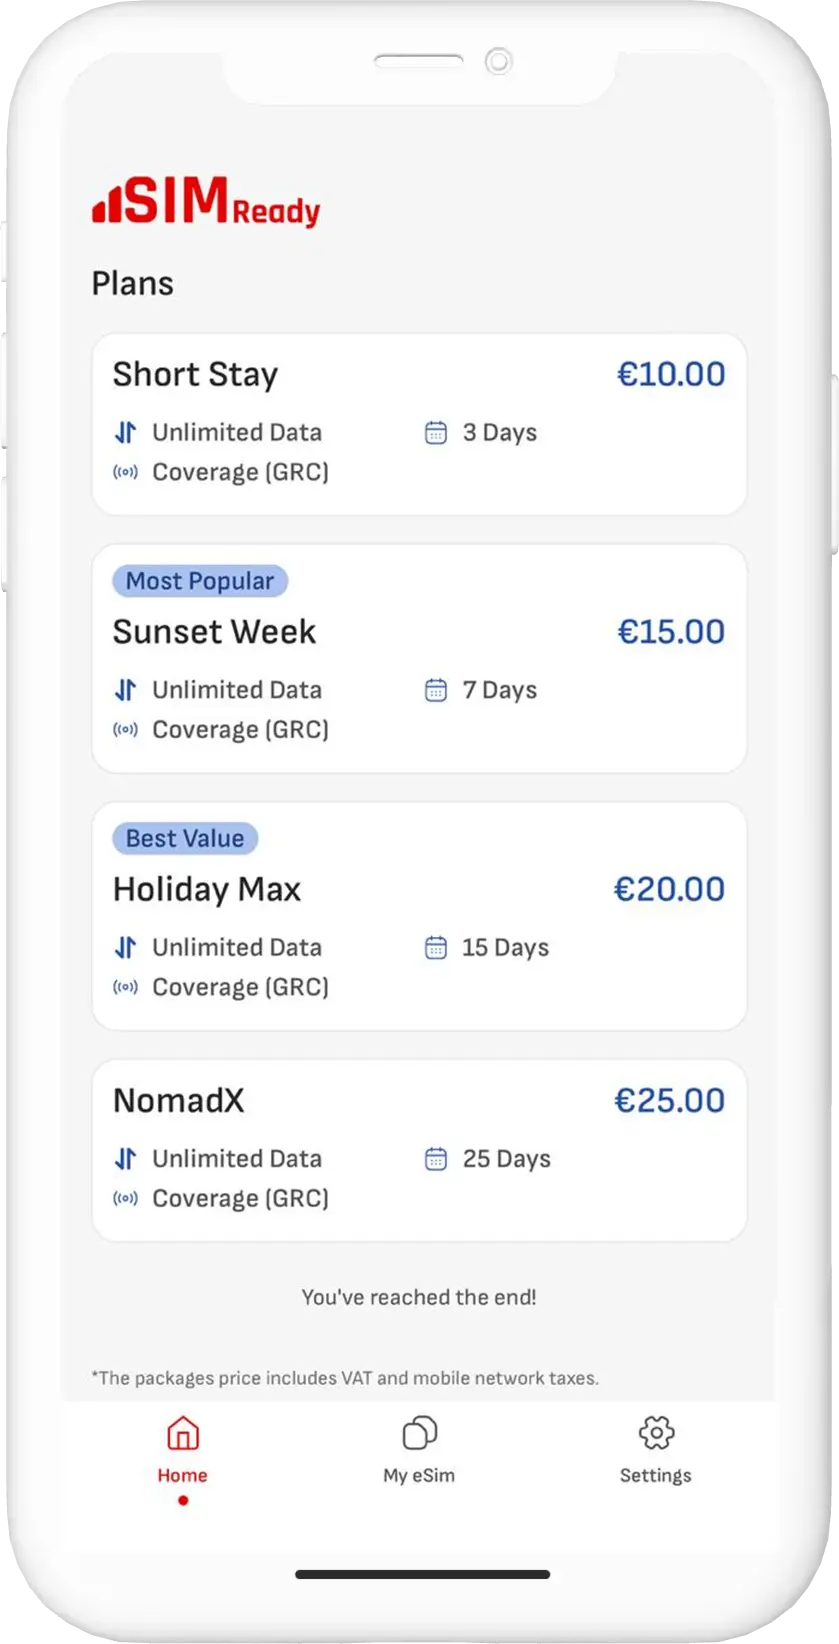The height and width of the screenshot is (1644, 839).
Task: Select the Short Stay plan card
Action: pyautogui.click(x=419, y=424)
